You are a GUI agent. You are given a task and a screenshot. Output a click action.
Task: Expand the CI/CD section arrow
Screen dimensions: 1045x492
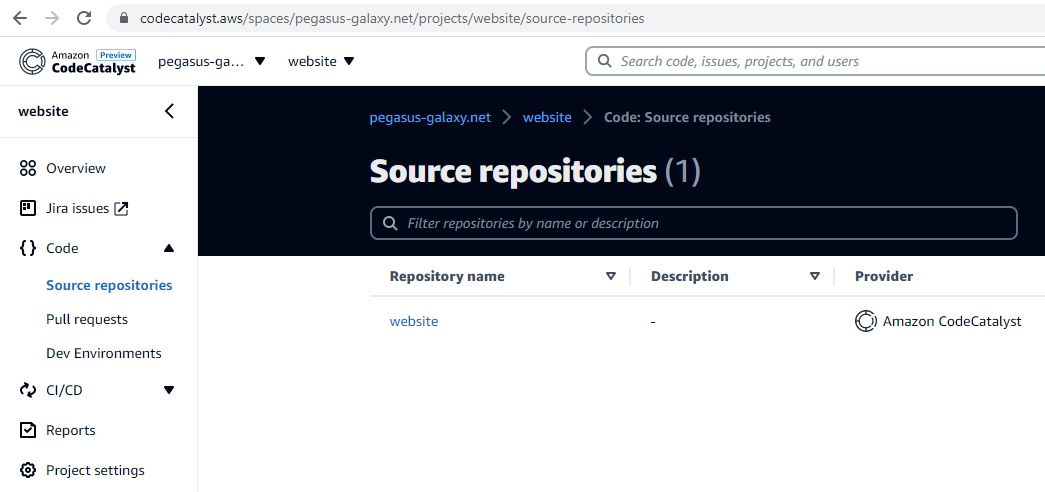[169, 390]
